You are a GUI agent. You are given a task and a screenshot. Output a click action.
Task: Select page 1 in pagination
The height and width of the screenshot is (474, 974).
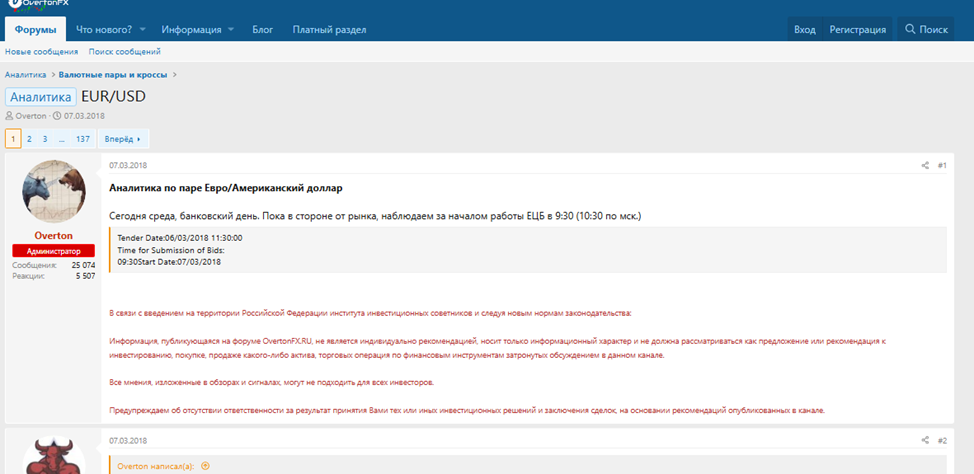[13, 139]
